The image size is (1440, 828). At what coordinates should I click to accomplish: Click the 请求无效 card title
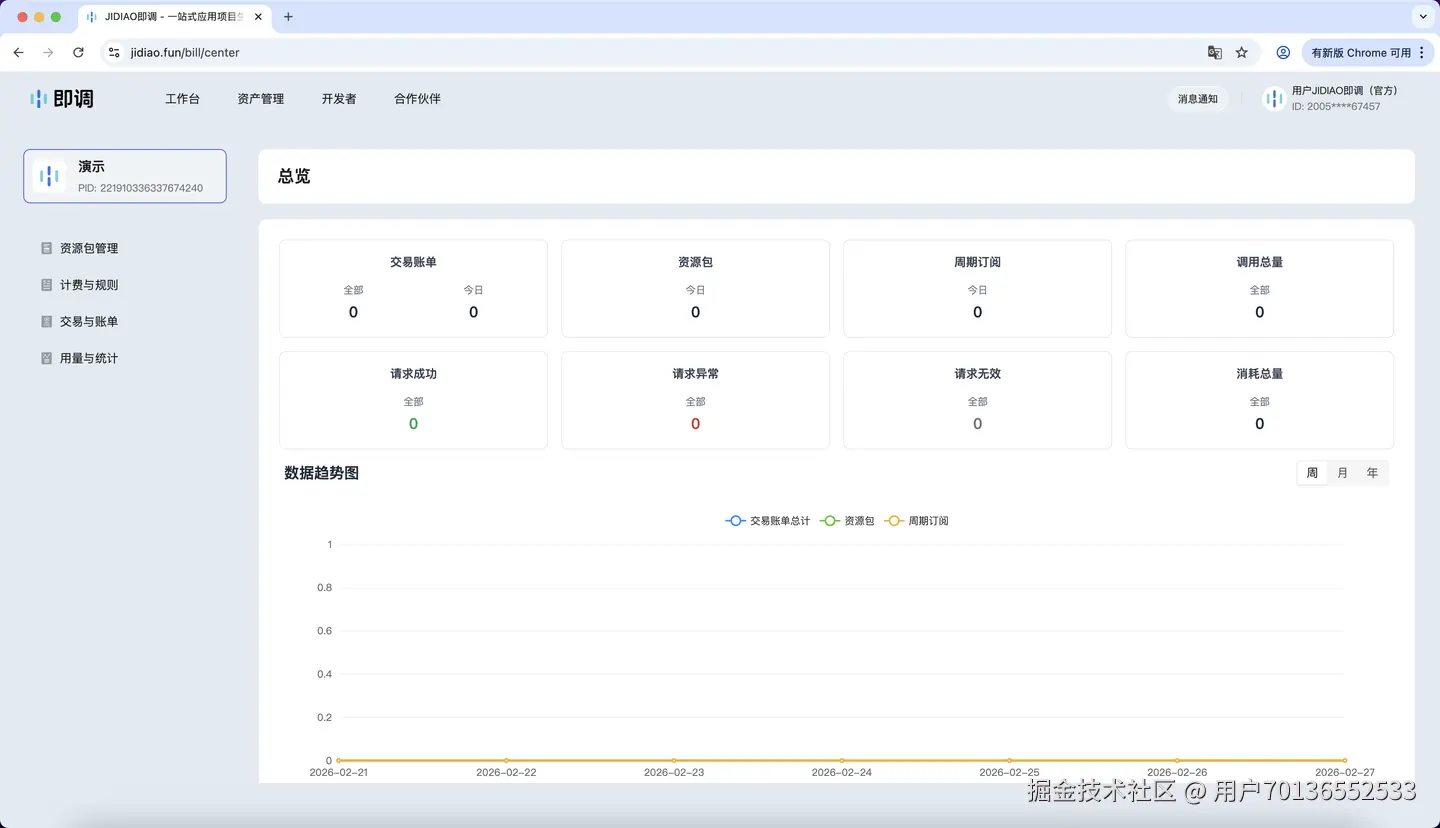(x=977, y=374)
